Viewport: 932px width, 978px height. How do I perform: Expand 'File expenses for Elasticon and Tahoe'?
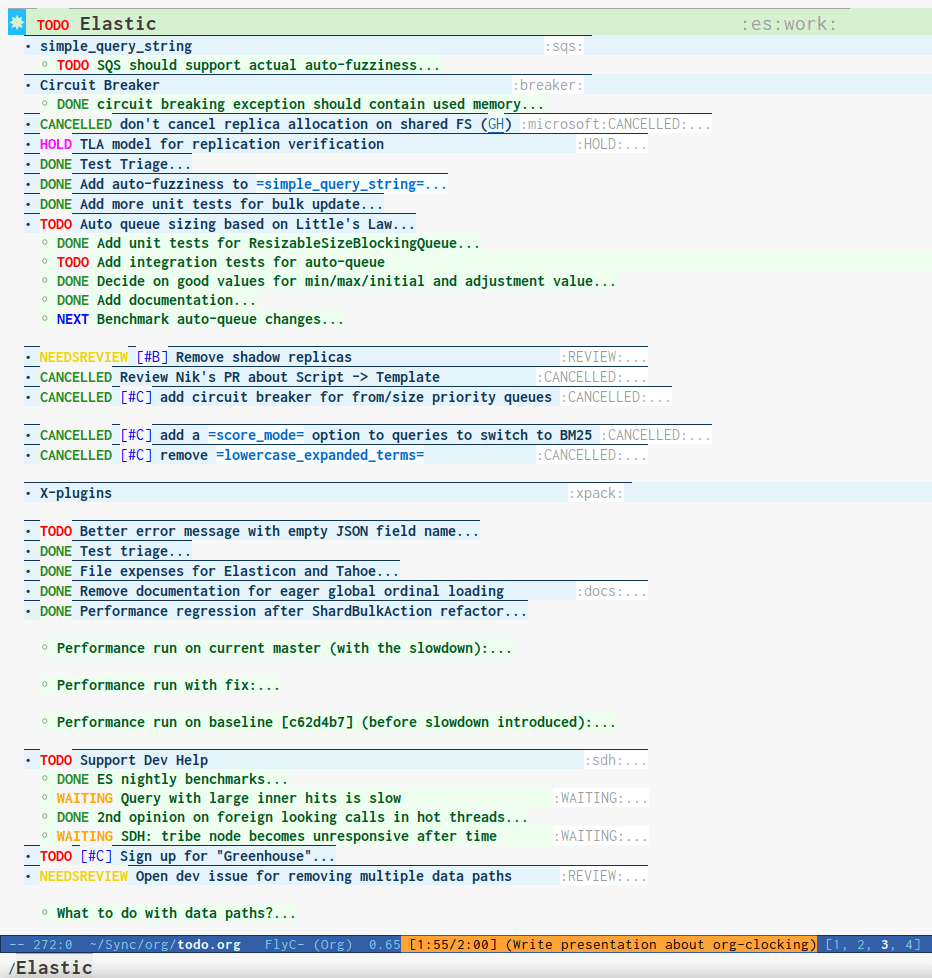(240, 571)
